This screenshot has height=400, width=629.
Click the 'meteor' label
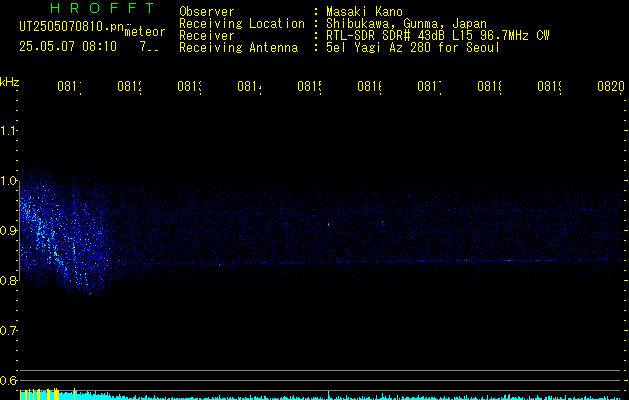click(x=145, y=32)
